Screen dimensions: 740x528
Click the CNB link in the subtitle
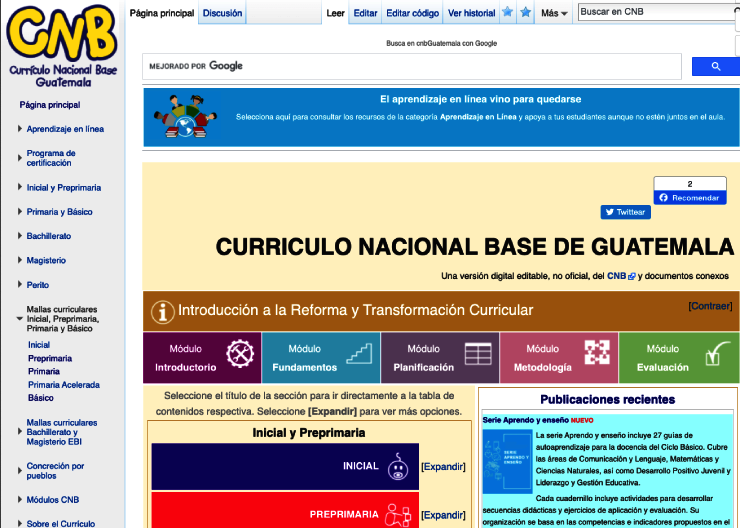tap(616, 276)
